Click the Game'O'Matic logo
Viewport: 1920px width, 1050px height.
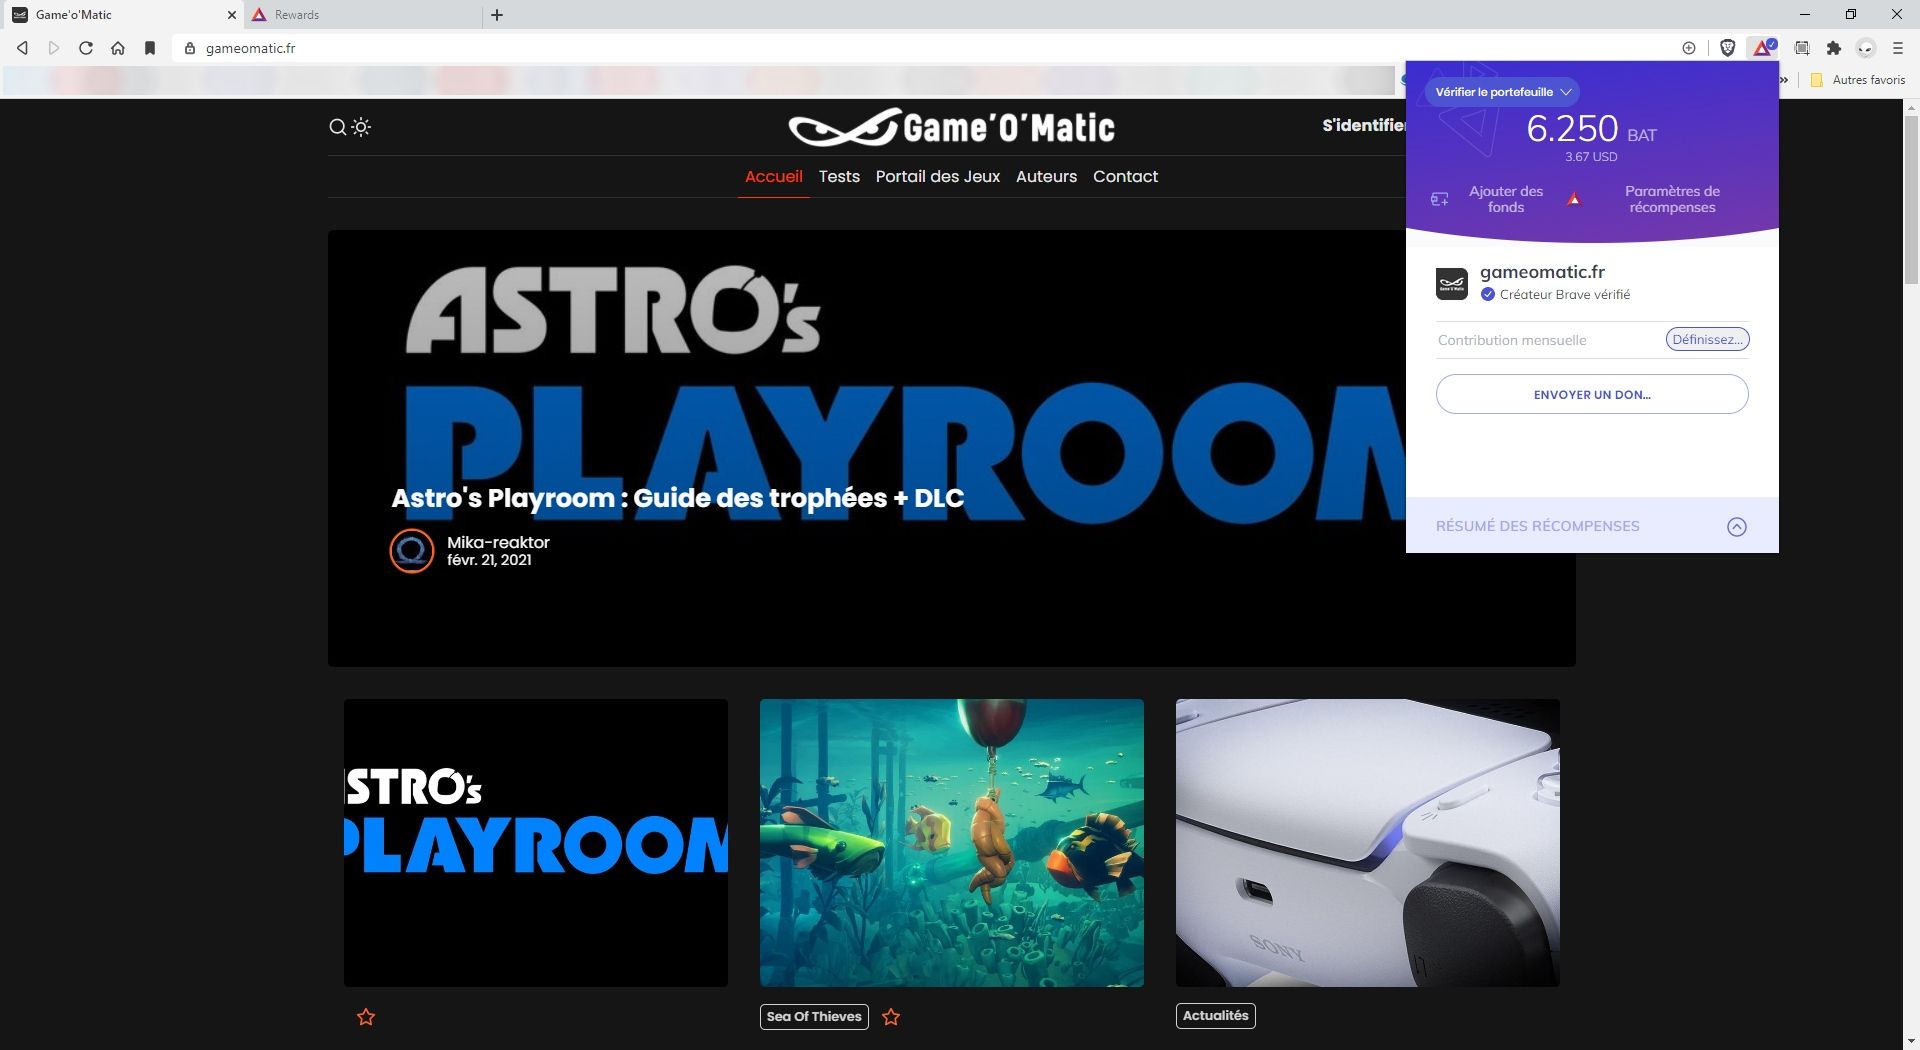coord(951,127)
